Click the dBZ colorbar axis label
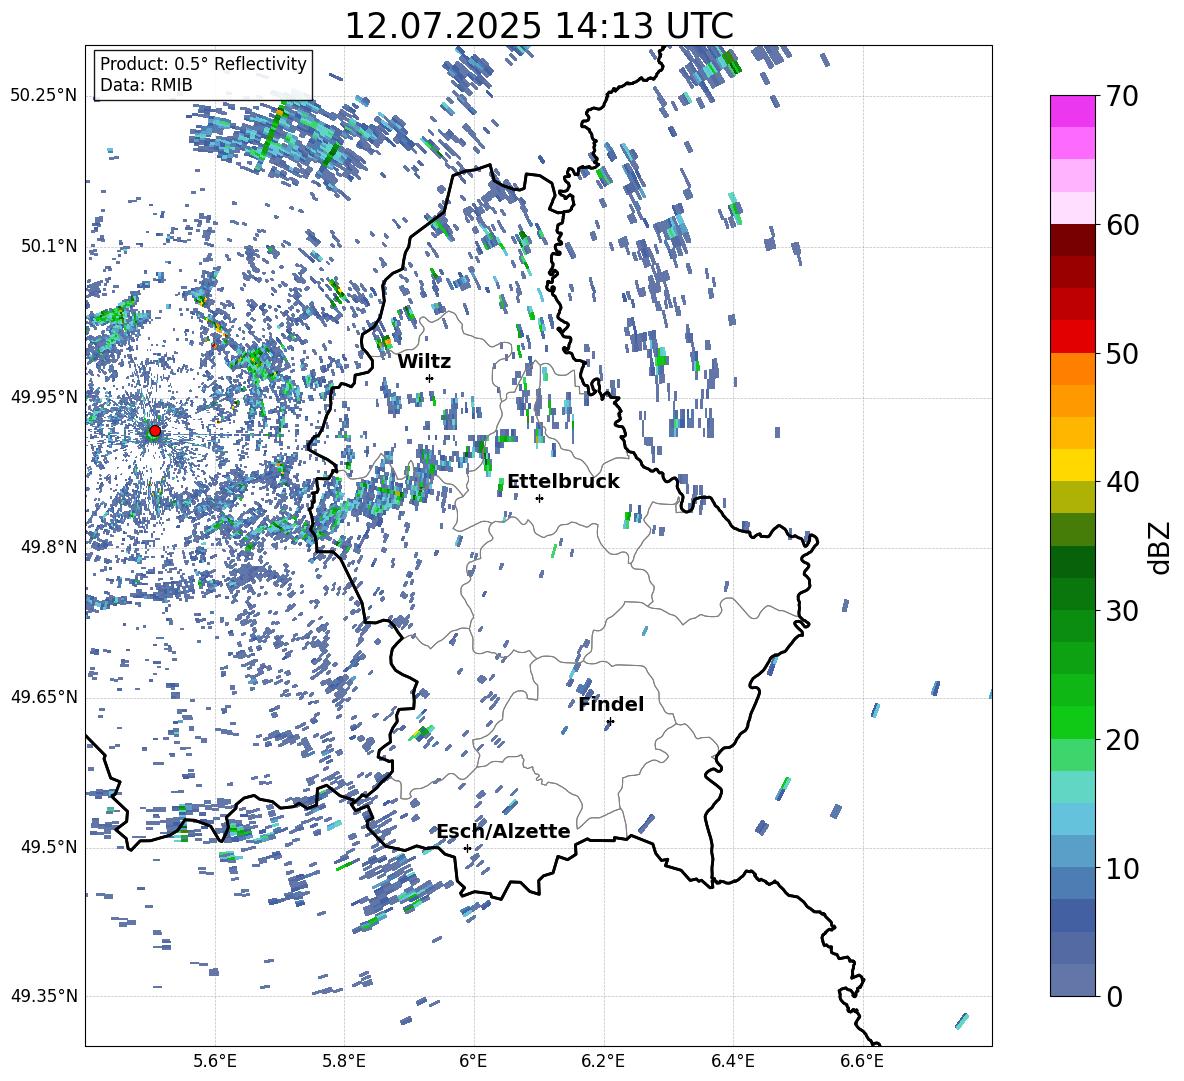This screenshot has height=1081, width=1184. [x=1161, y=547]
